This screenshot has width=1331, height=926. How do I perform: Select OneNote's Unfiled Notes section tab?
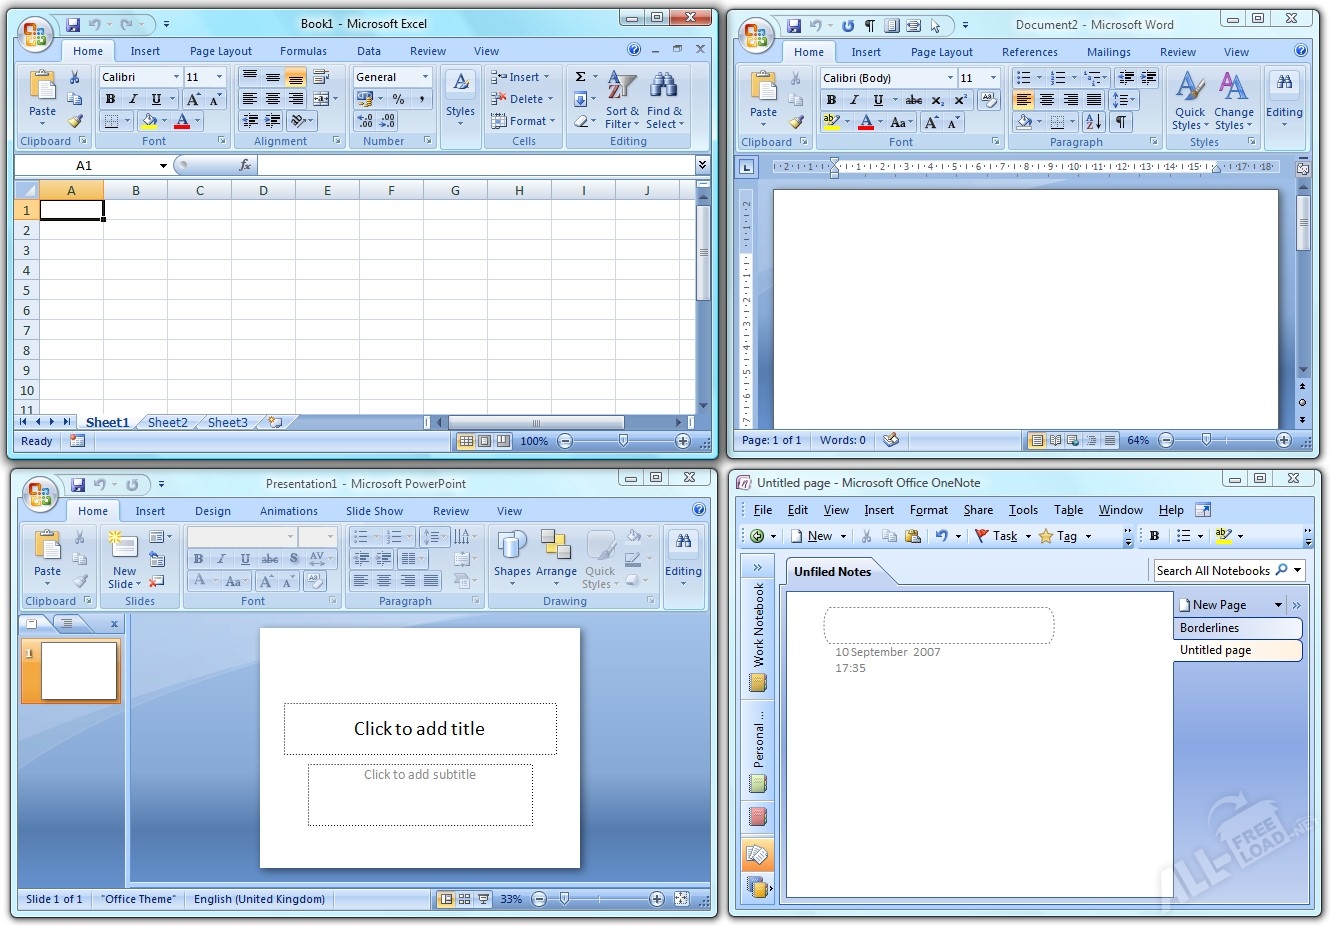[832, 572]
